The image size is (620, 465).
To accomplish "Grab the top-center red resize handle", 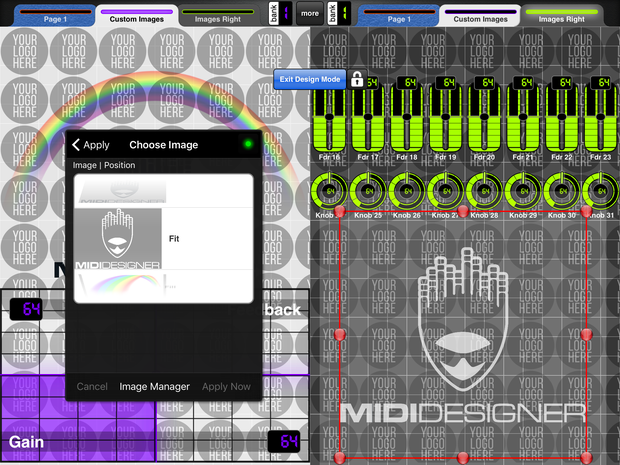I will [463, 211].
